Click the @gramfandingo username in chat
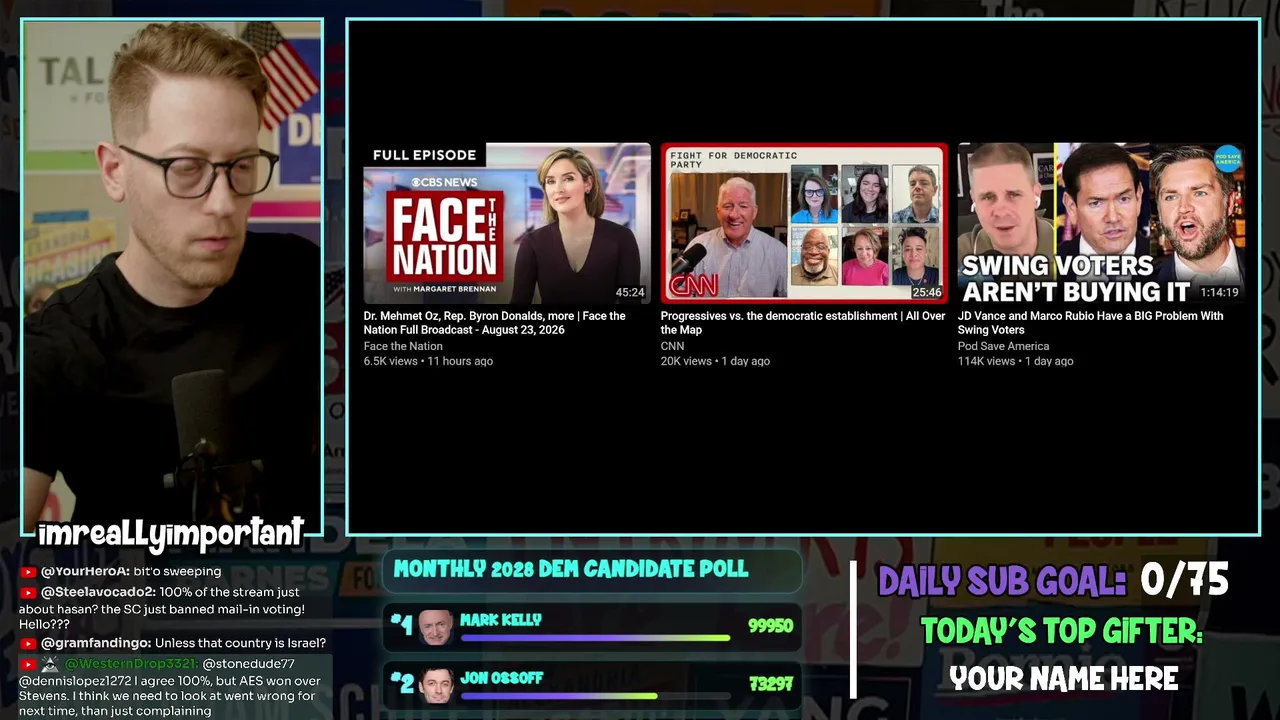 [x=96, y=644]
